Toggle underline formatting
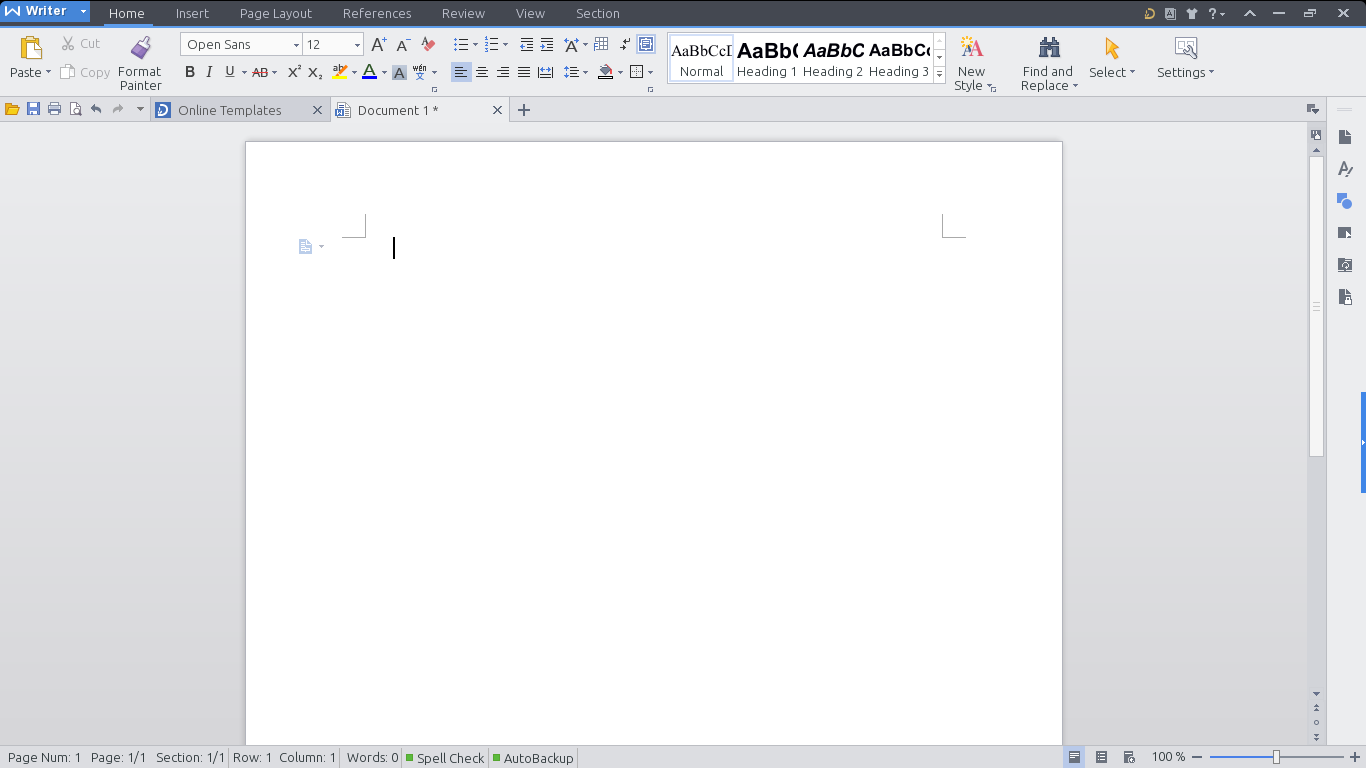The height and width of the screenshot is (768, 1366). pyautogui.click(x=229, y=72)
